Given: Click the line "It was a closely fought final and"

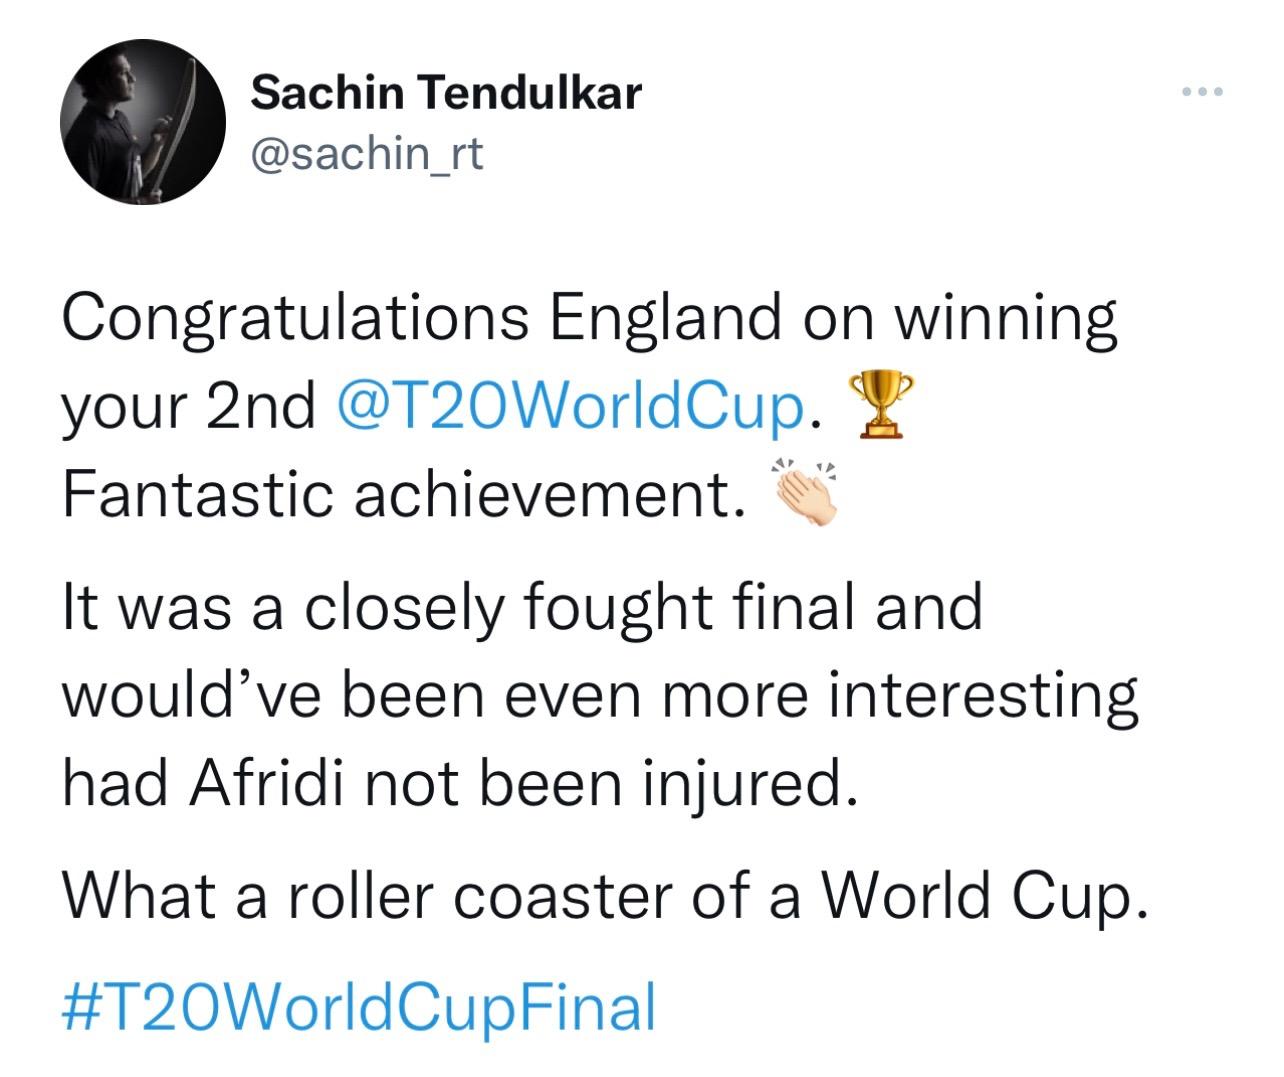Looking at the screenshot, I should point(523,607).
